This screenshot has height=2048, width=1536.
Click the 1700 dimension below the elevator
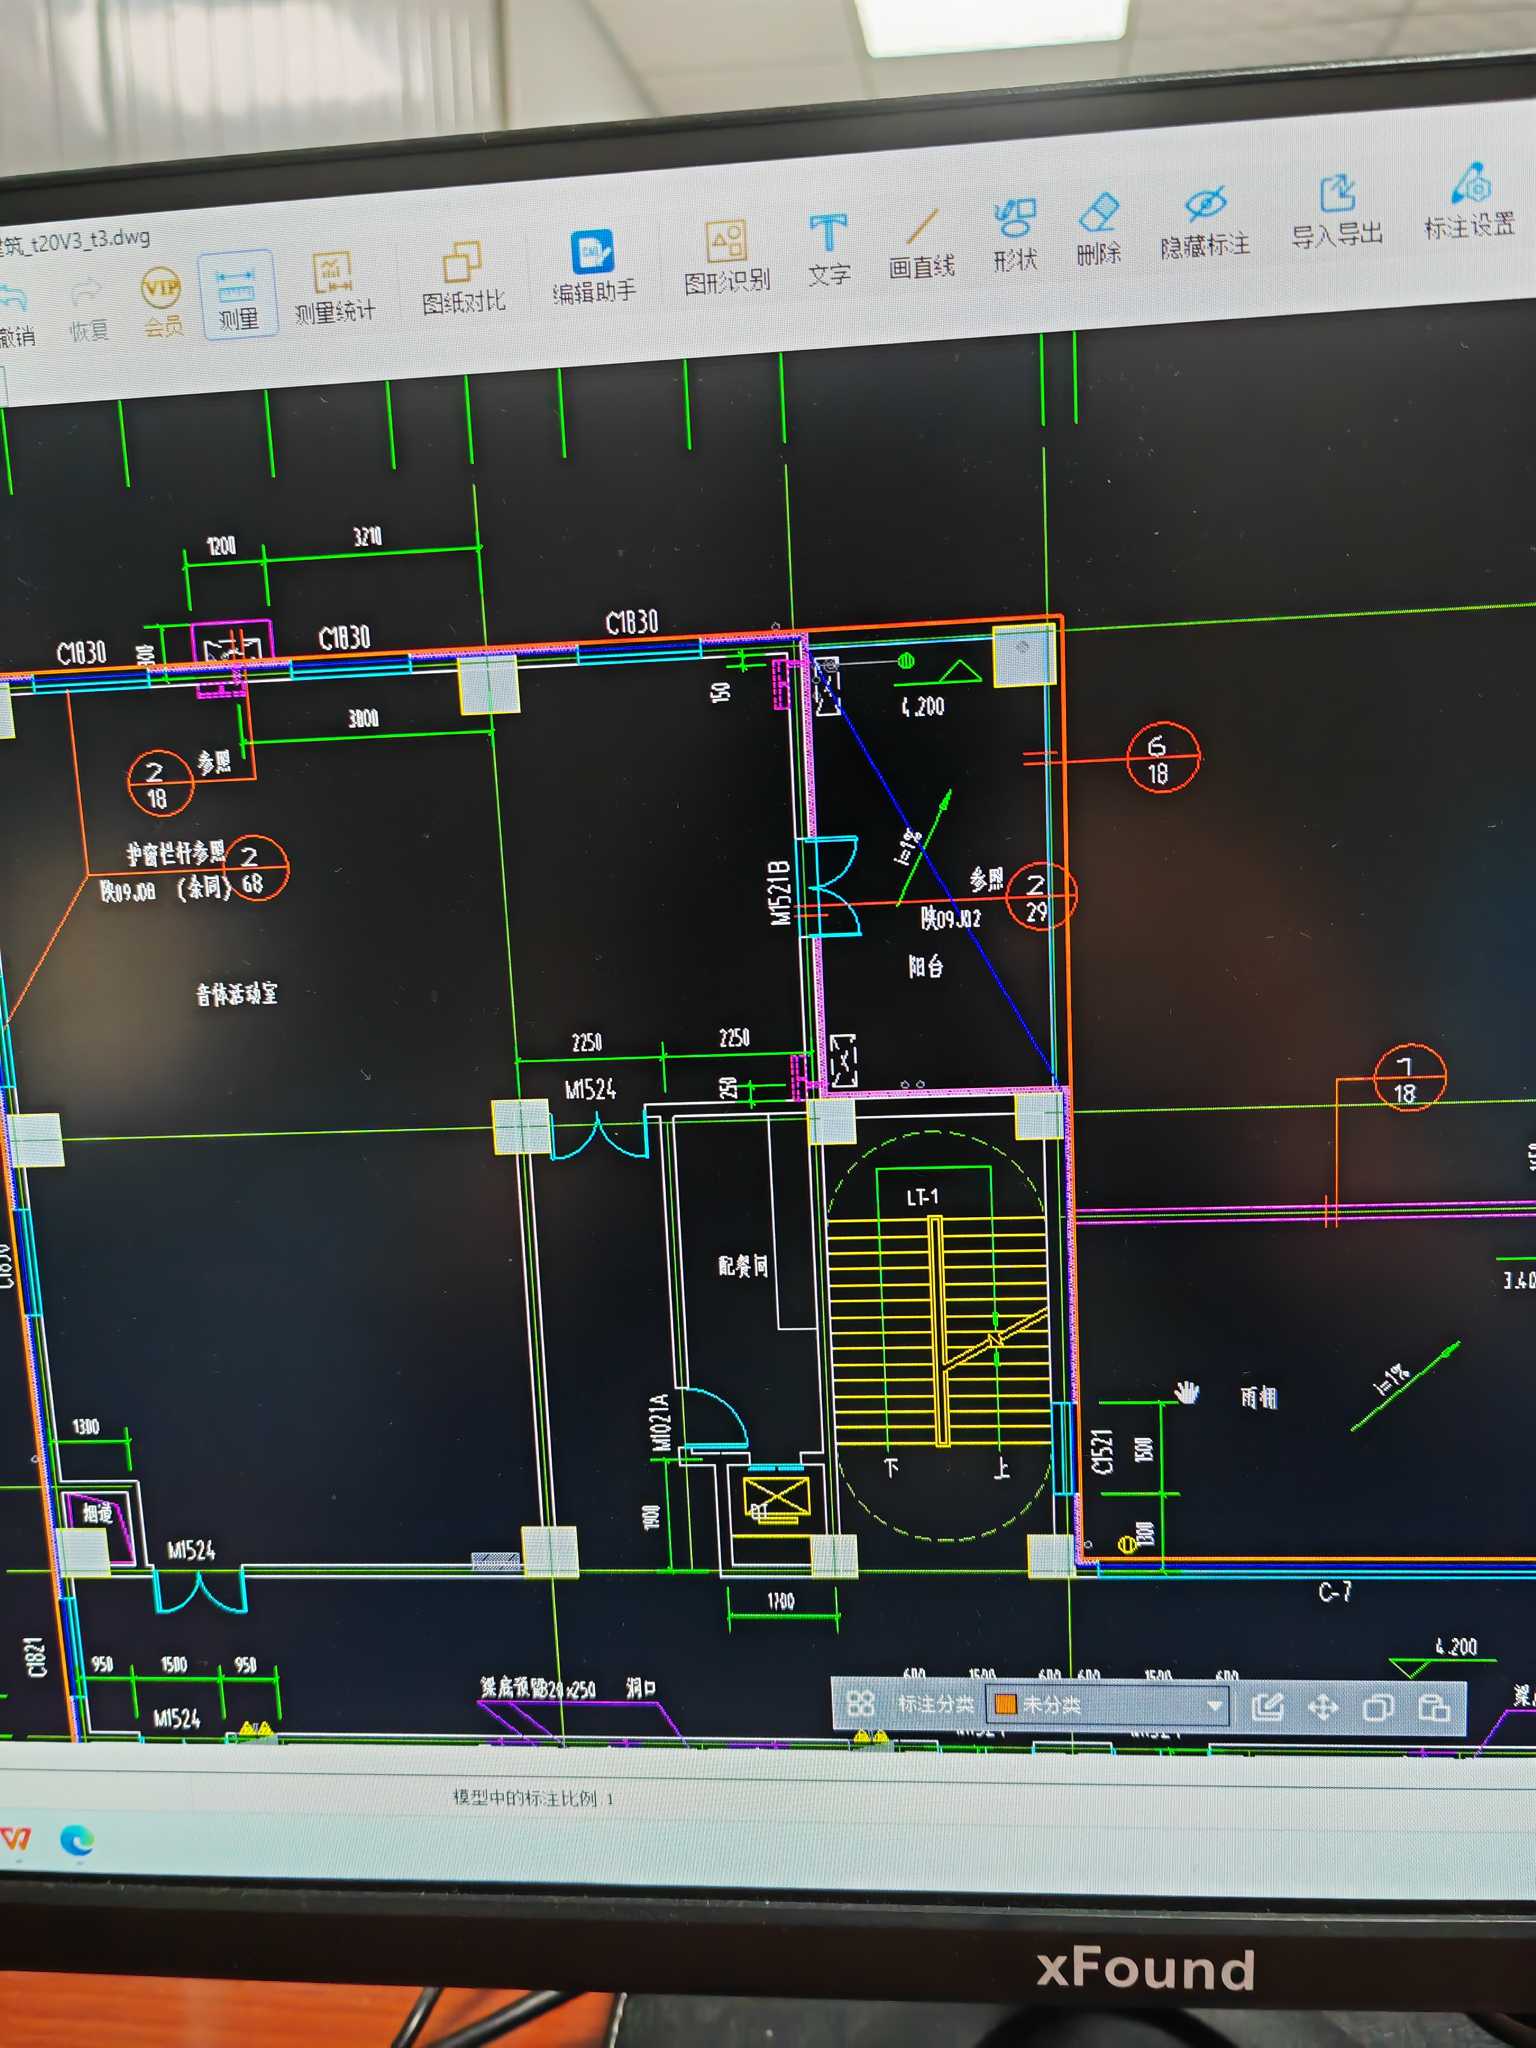coord(780,1600)
